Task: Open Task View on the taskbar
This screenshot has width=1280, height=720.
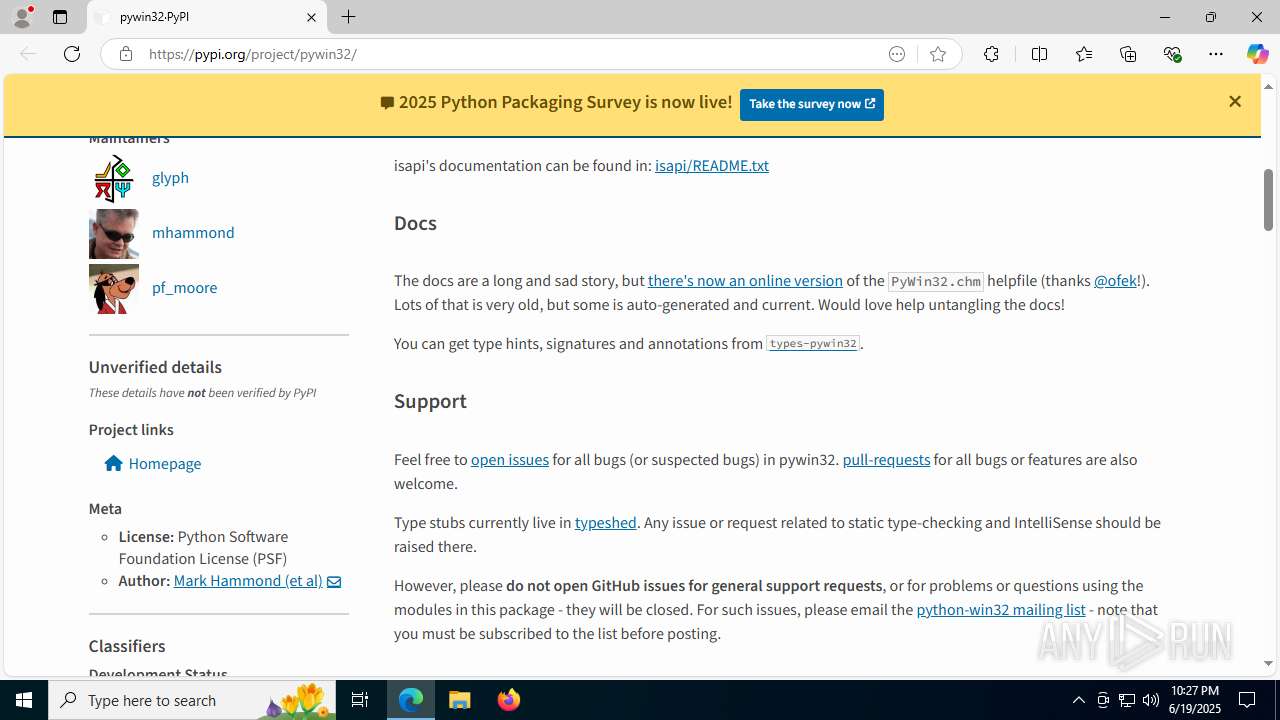Action: click(x=360, y=700)
